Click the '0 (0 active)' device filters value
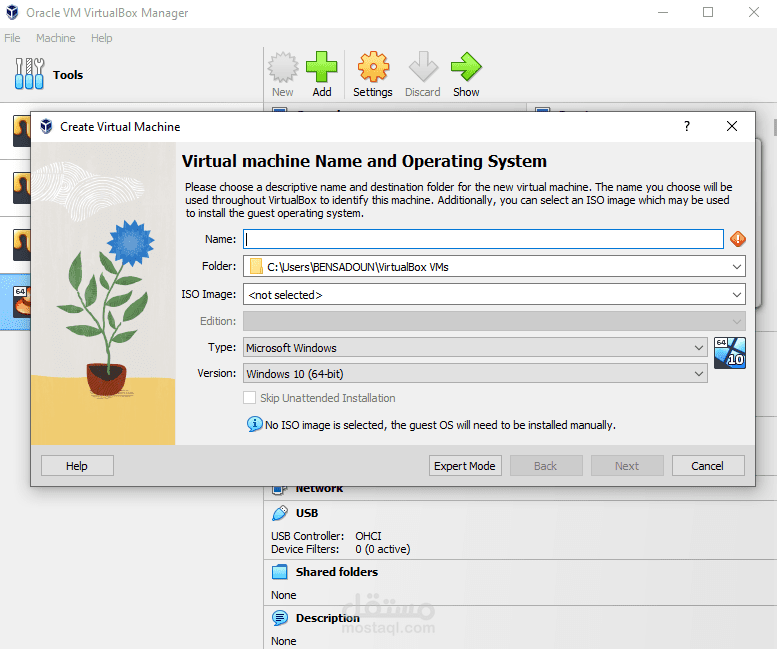The image size is (777, 649). point(383,549)
